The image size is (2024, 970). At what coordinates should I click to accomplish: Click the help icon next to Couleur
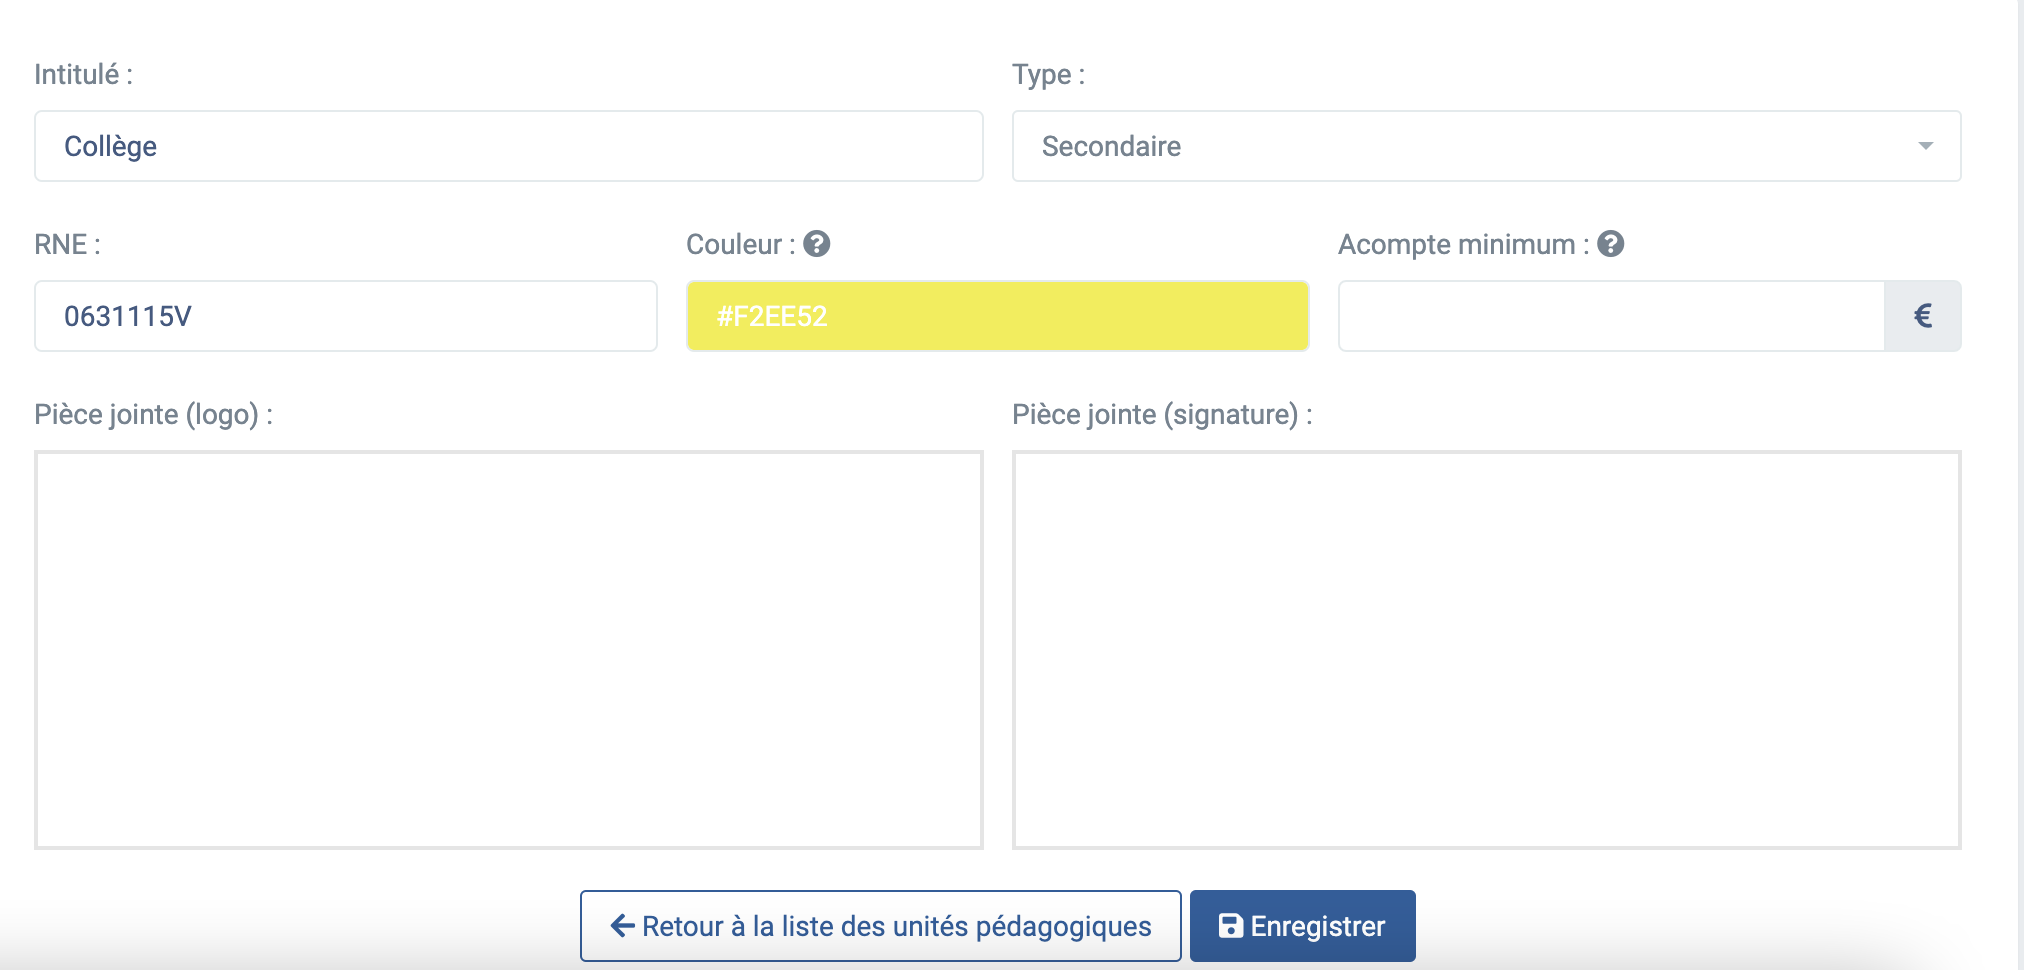pos(817,244)
